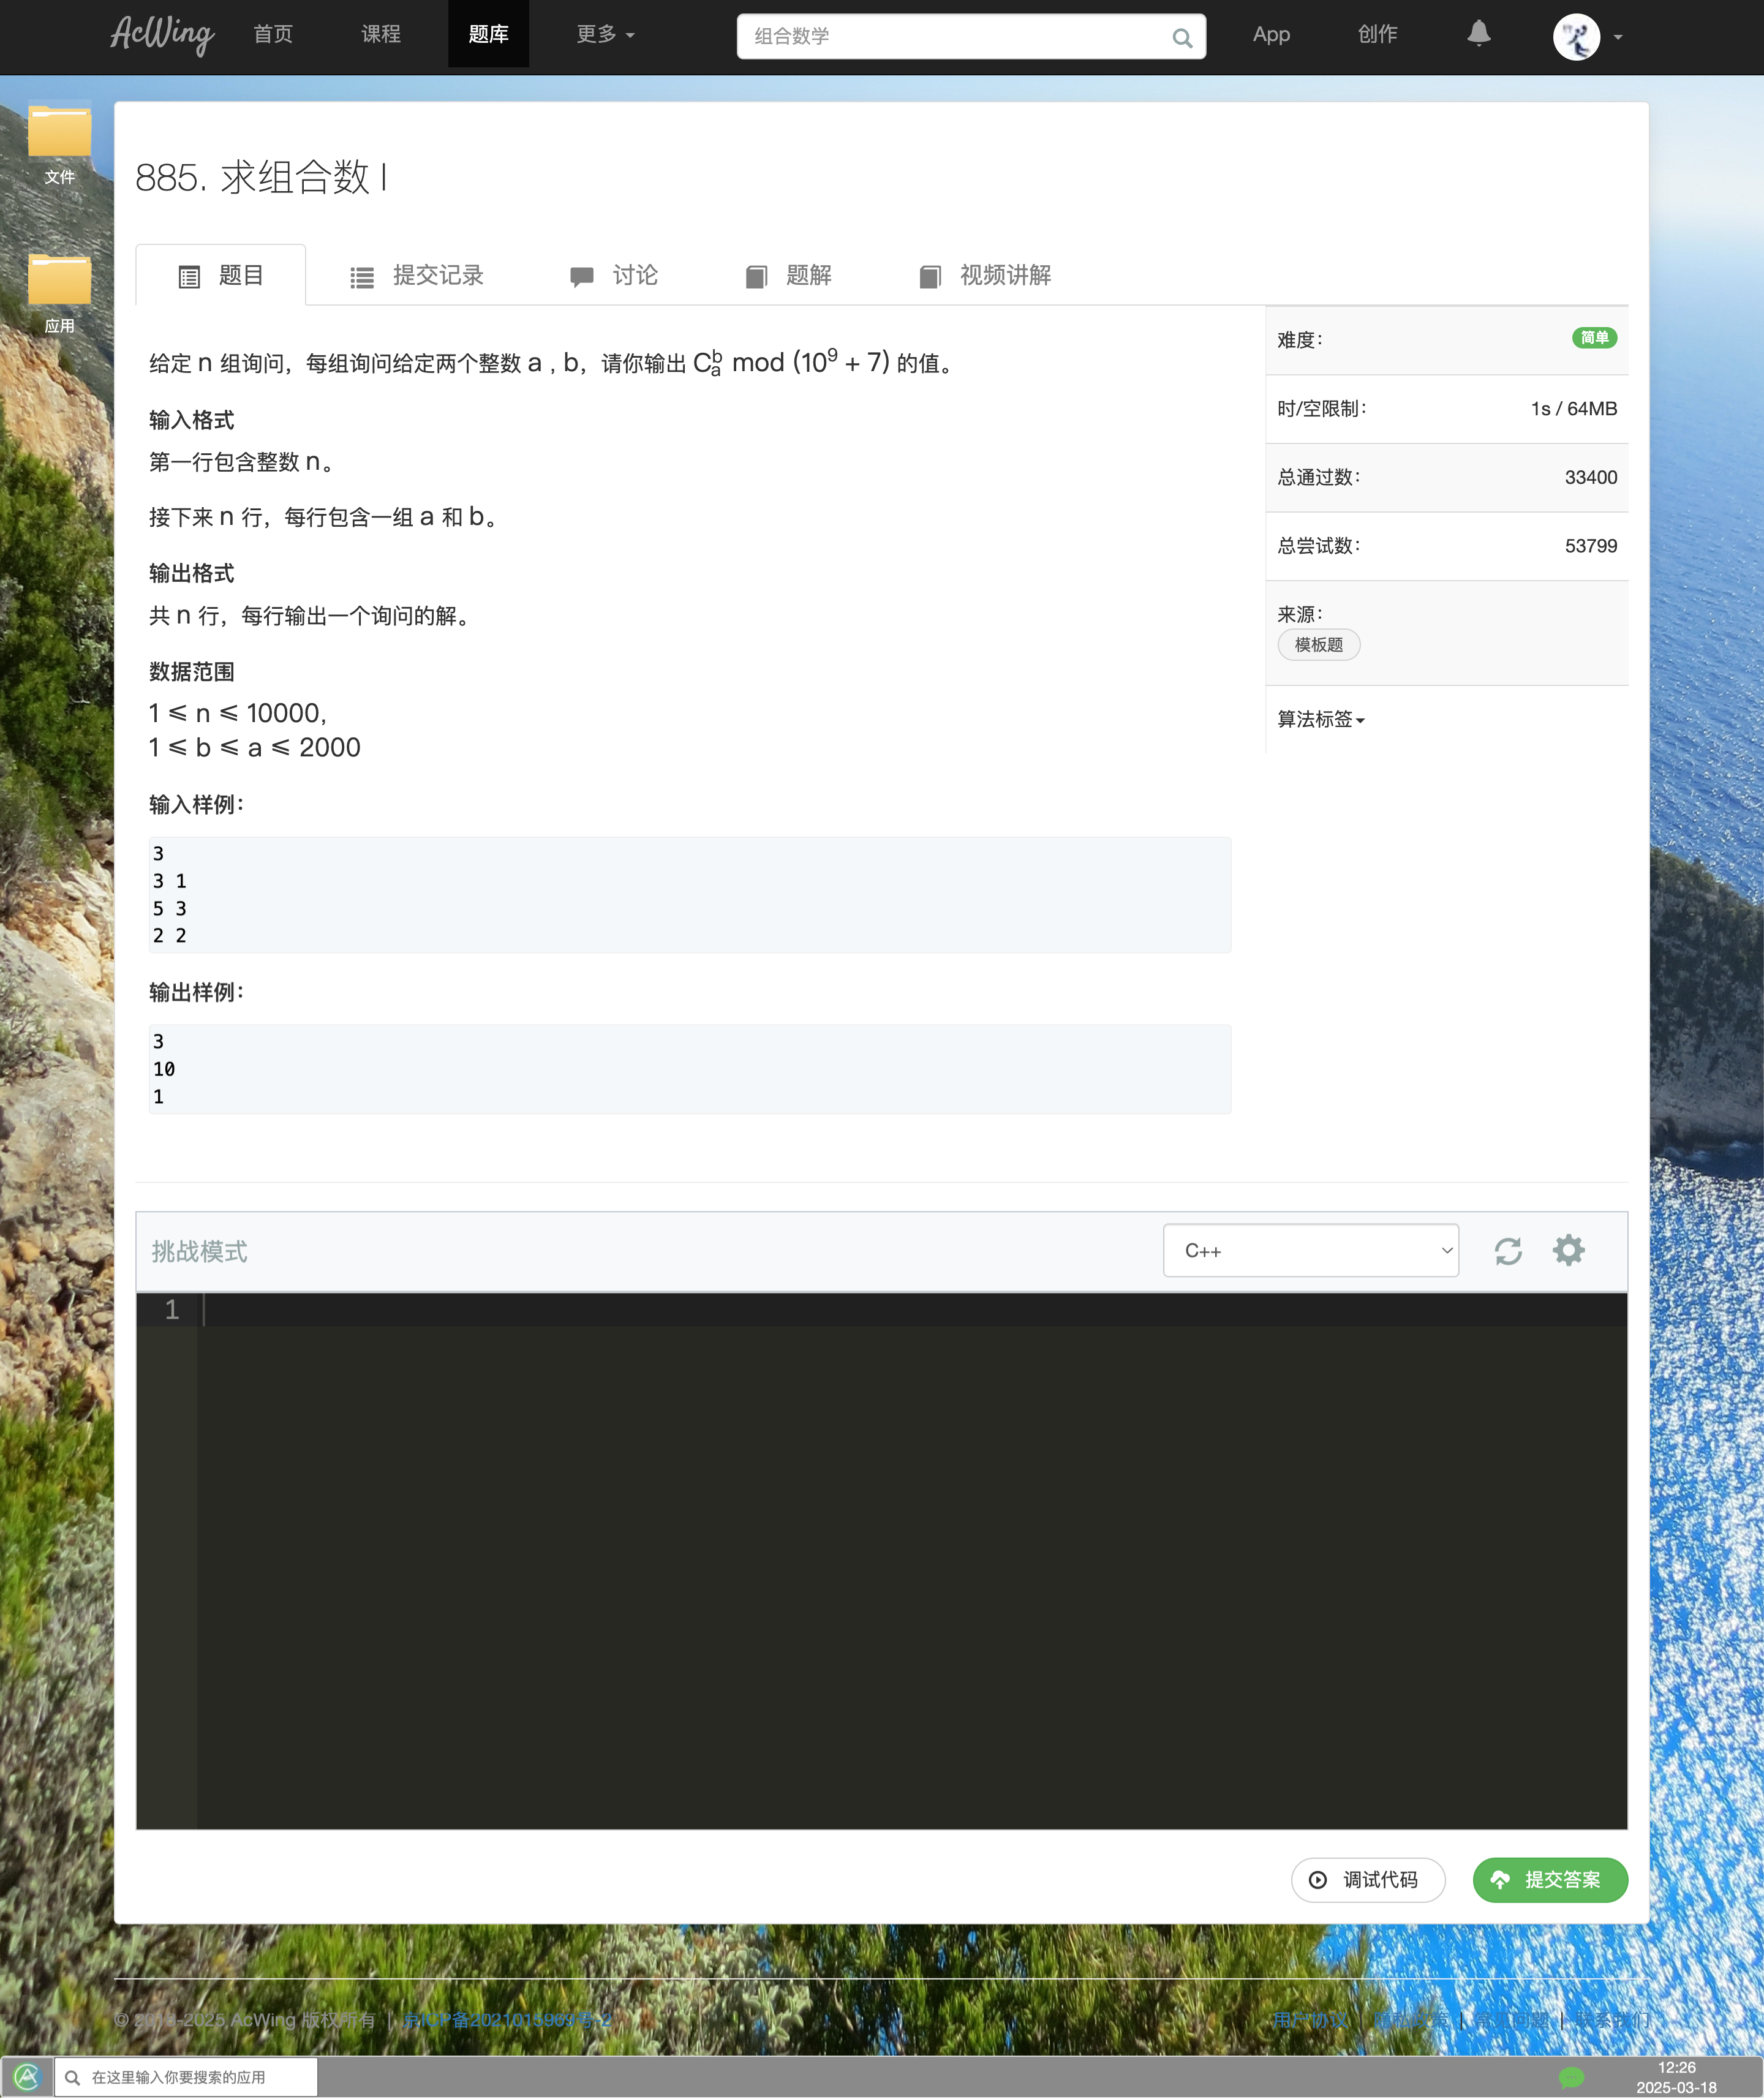This screenshot has height=2099, width=1764.
Task: Open 课程 in the navbar
Action: [381, 35]
